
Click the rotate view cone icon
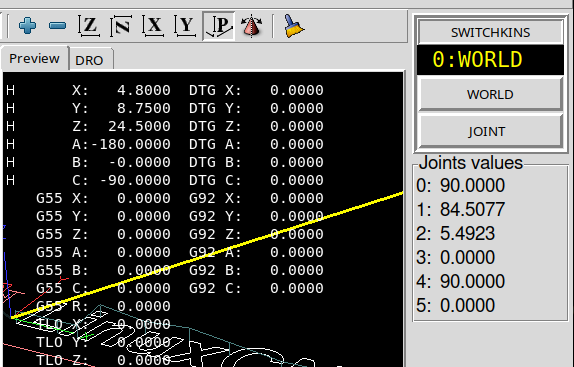pyautogui.click(x=251, y=26)
